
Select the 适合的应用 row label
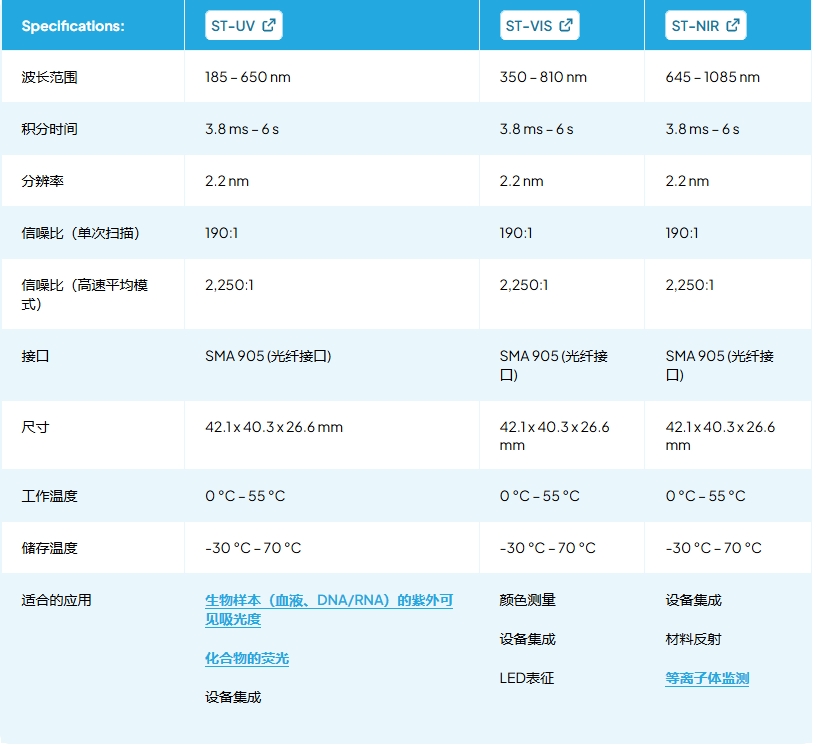pyautogui.click(x=56, y=601)
